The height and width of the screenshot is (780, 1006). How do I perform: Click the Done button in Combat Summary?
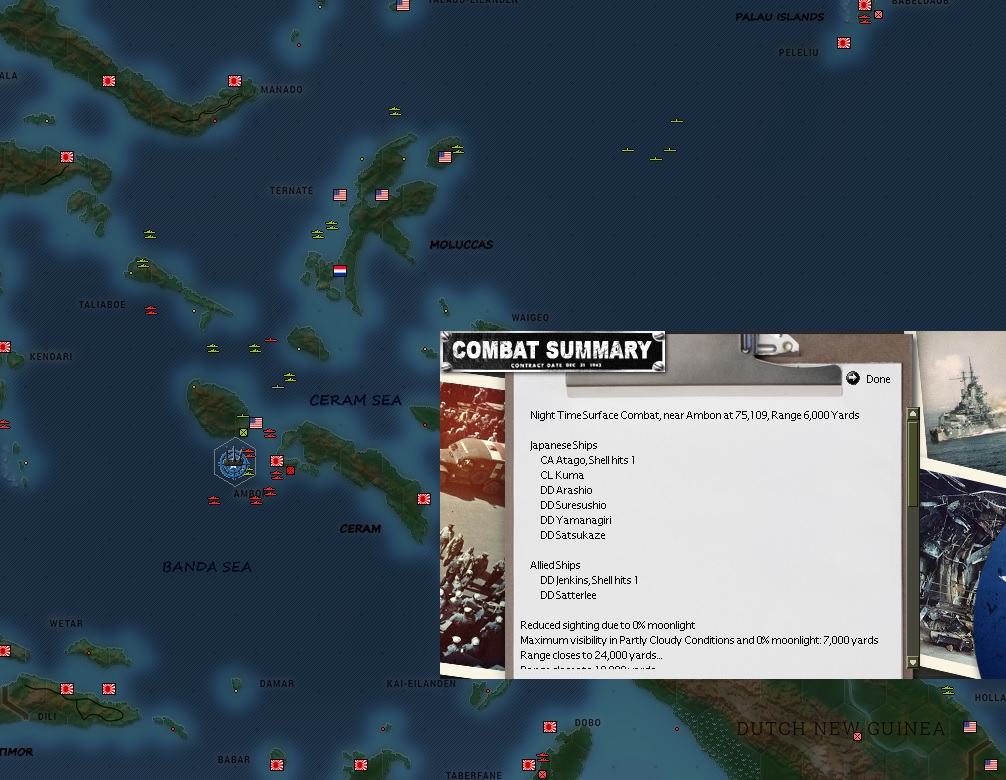pos(868,379)
